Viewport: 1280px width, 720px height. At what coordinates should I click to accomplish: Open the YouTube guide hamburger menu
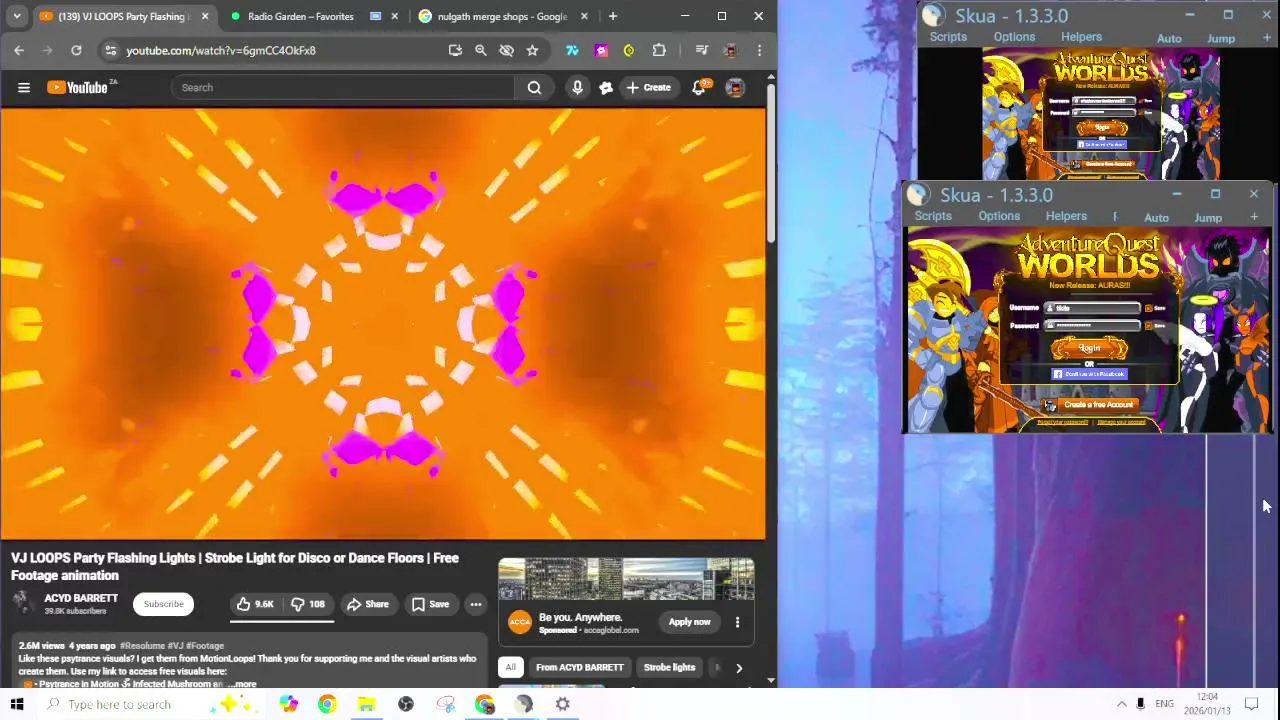pyautogui.click(x=23, y=87)
